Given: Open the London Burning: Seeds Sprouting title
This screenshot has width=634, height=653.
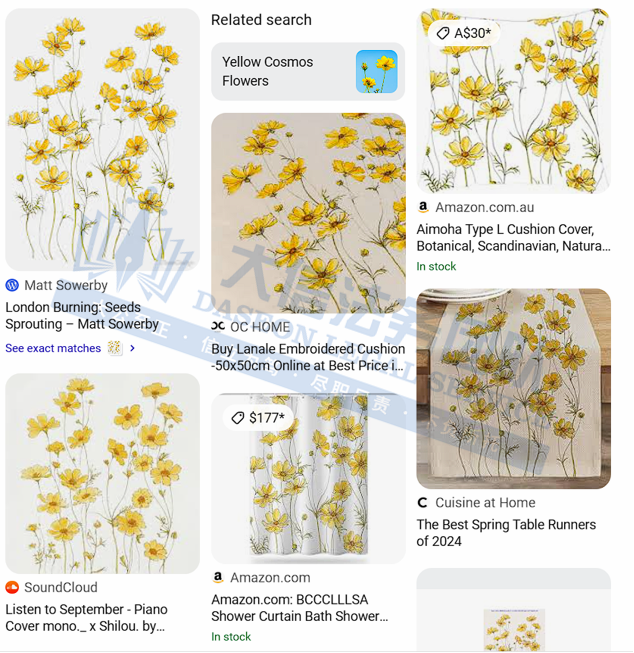Looking at the screenshot, I should pyautogui.click(x=82, y=316).
